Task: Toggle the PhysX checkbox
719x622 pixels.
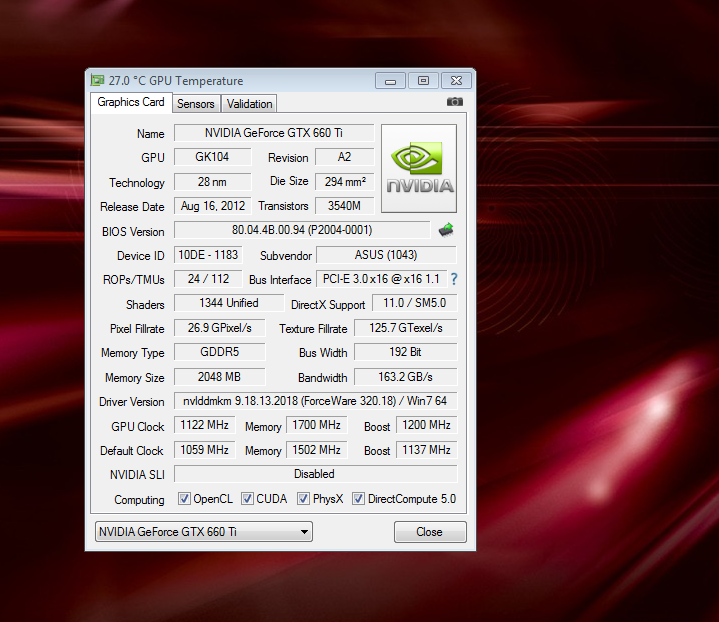Action: [303, 499]
